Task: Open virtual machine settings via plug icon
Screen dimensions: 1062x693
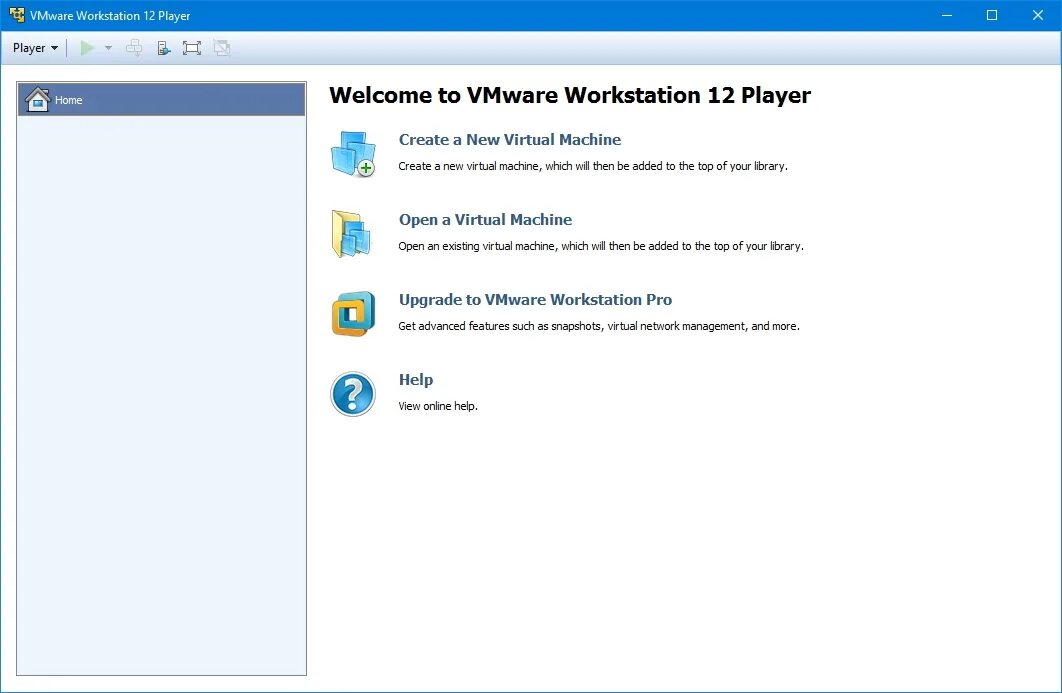Action: [162, 47]
